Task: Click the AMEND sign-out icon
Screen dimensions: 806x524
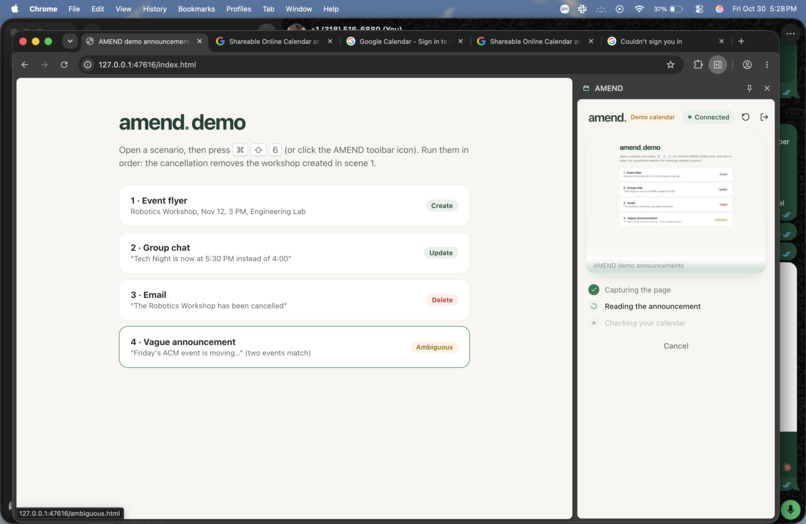Action: pyautogui.click(x=764, y=117)
